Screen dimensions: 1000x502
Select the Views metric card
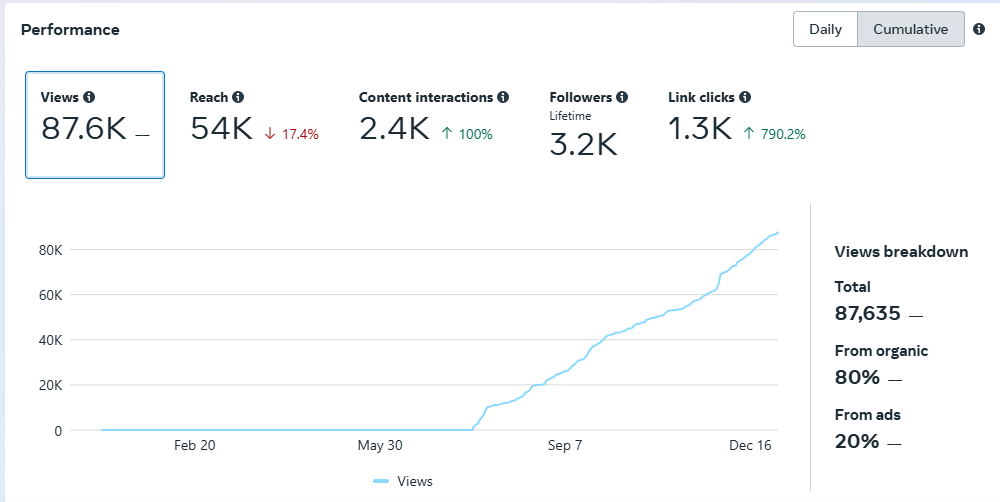coord(95,125)
